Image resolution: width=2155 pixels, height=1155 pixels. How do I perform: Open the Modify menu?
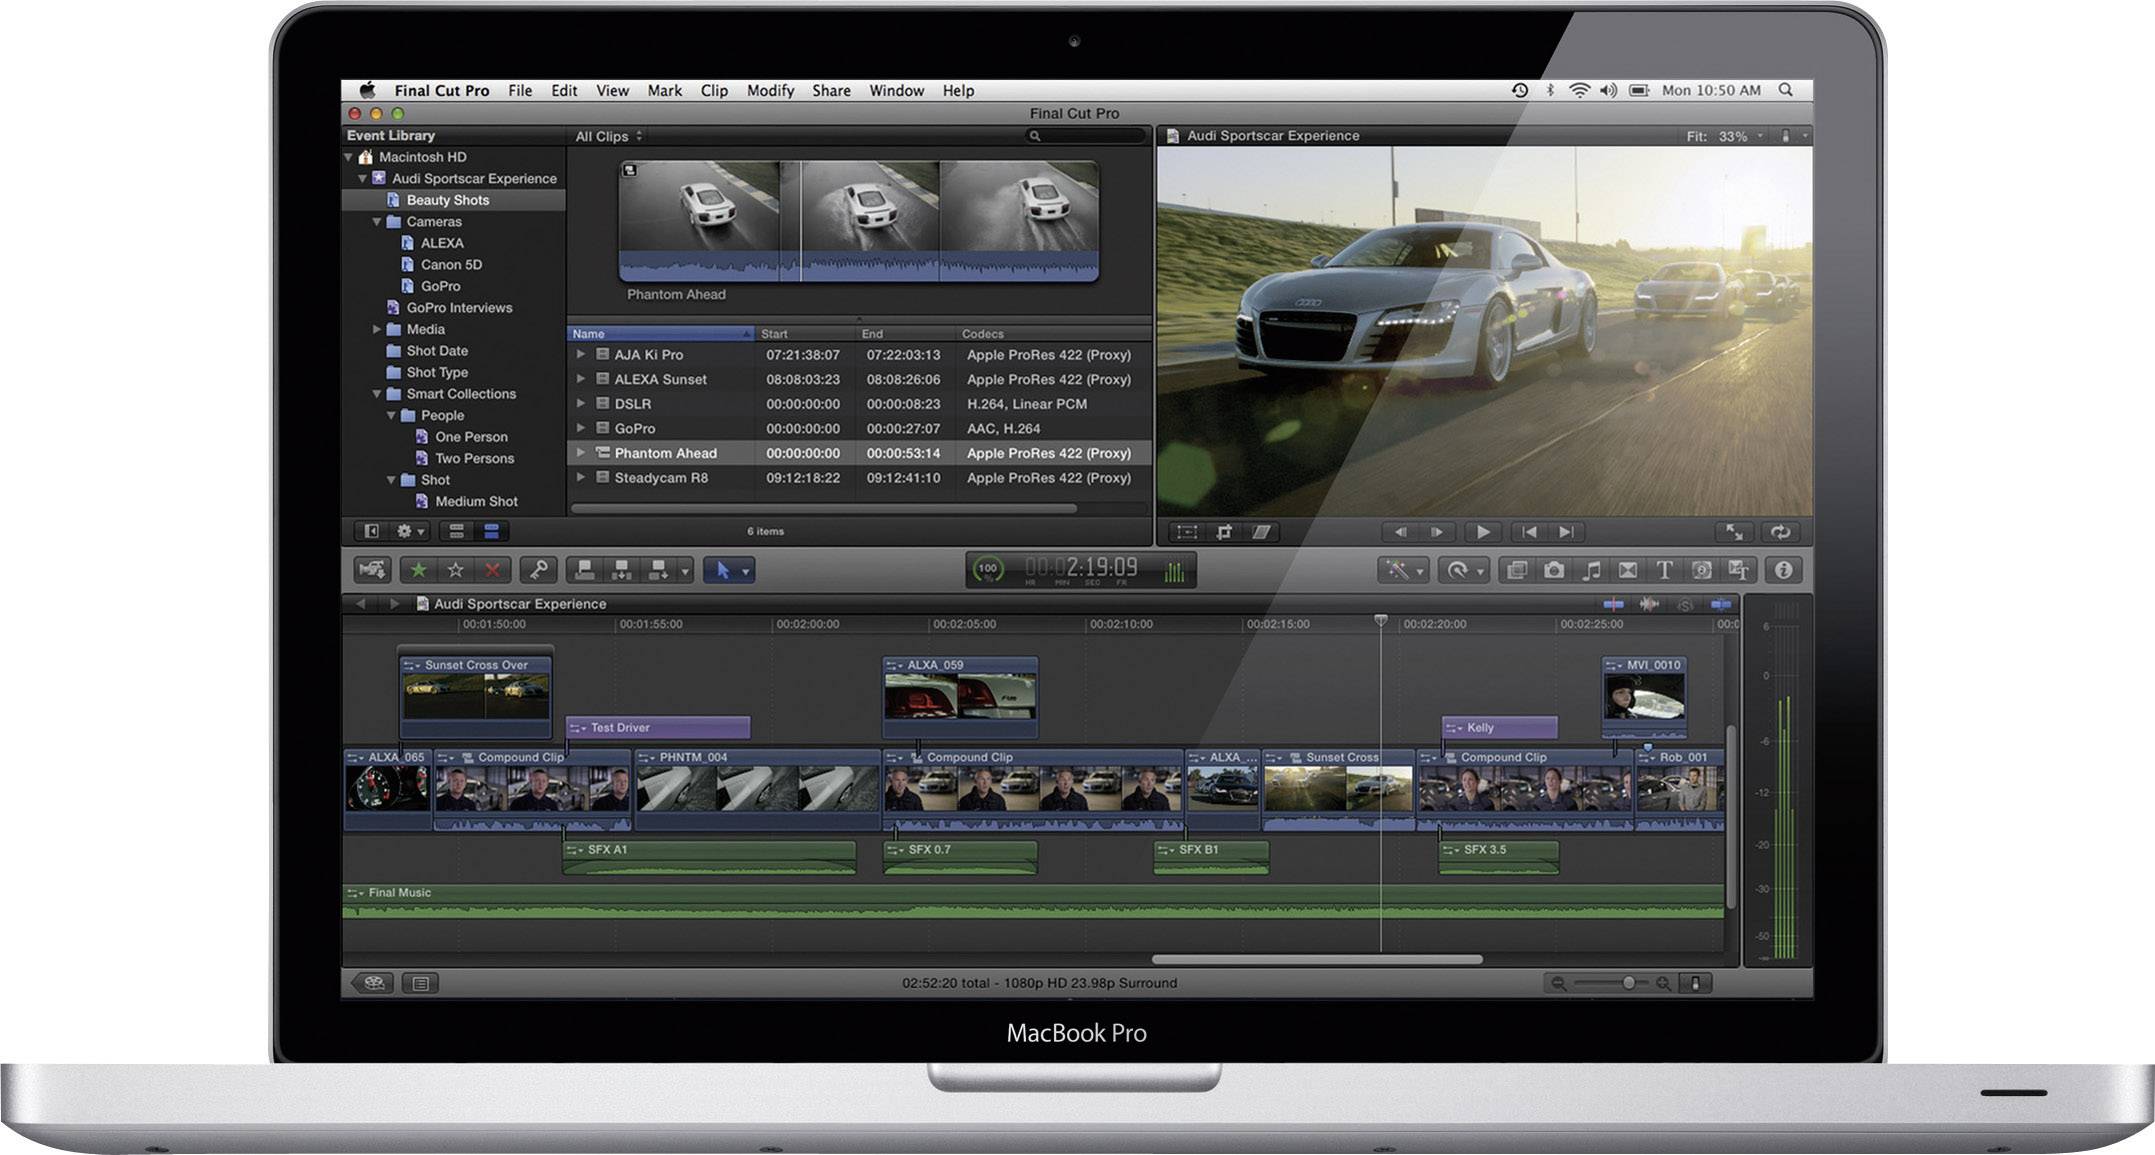coord(770,90)
